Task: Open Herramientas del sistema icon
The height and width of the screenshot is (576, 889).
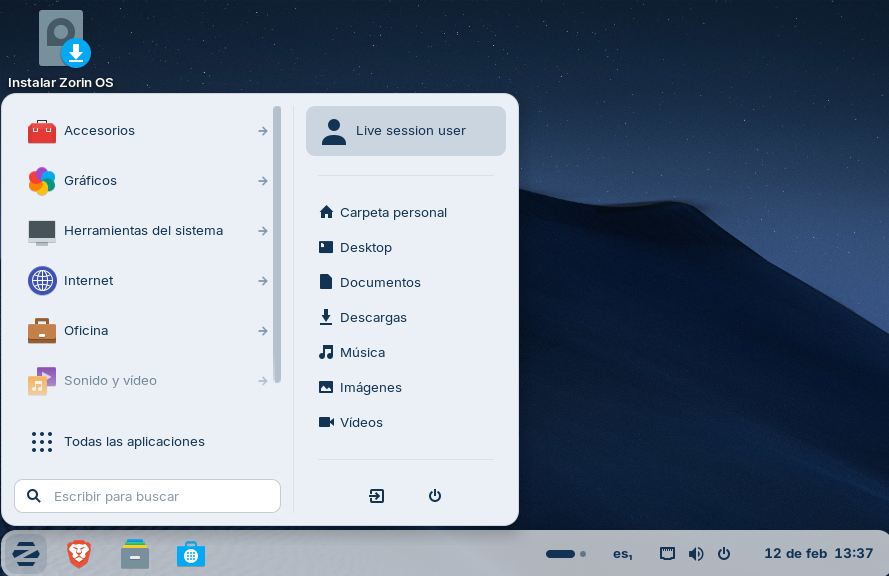Action: click(42, 231)
